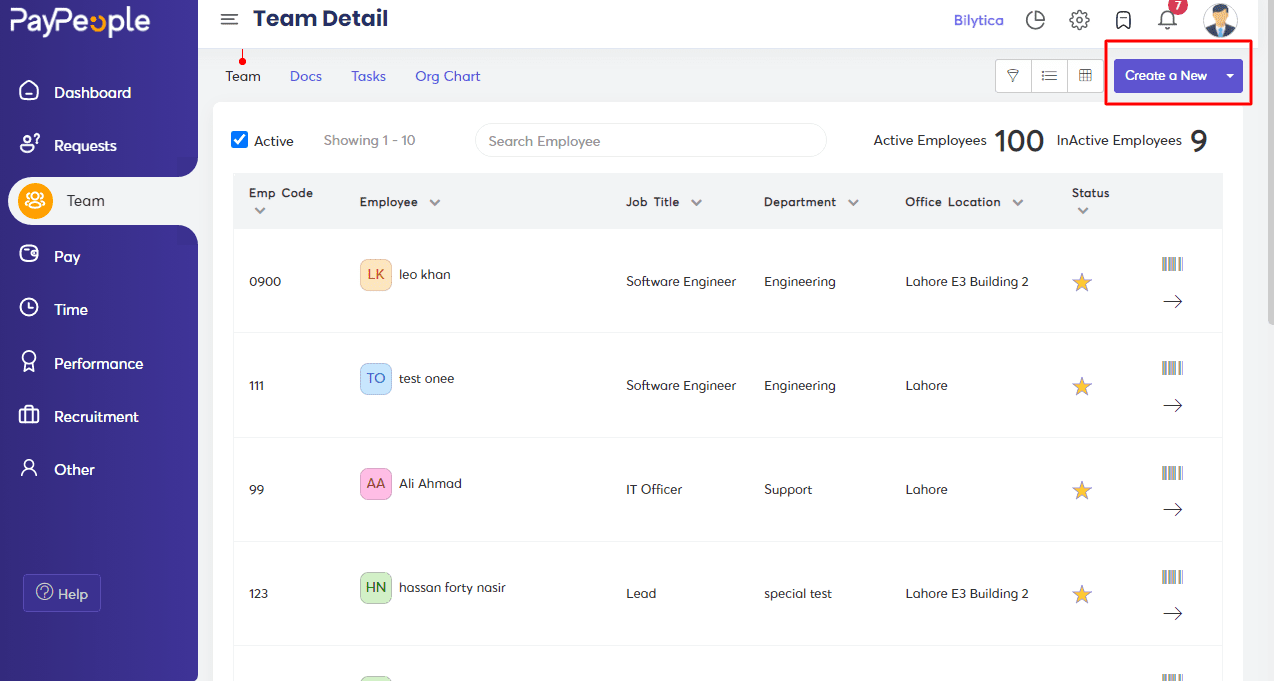This screenshot has height=681, width=1274.
Task: Open the filter funnel icon
Action: tap(1013, 75)
